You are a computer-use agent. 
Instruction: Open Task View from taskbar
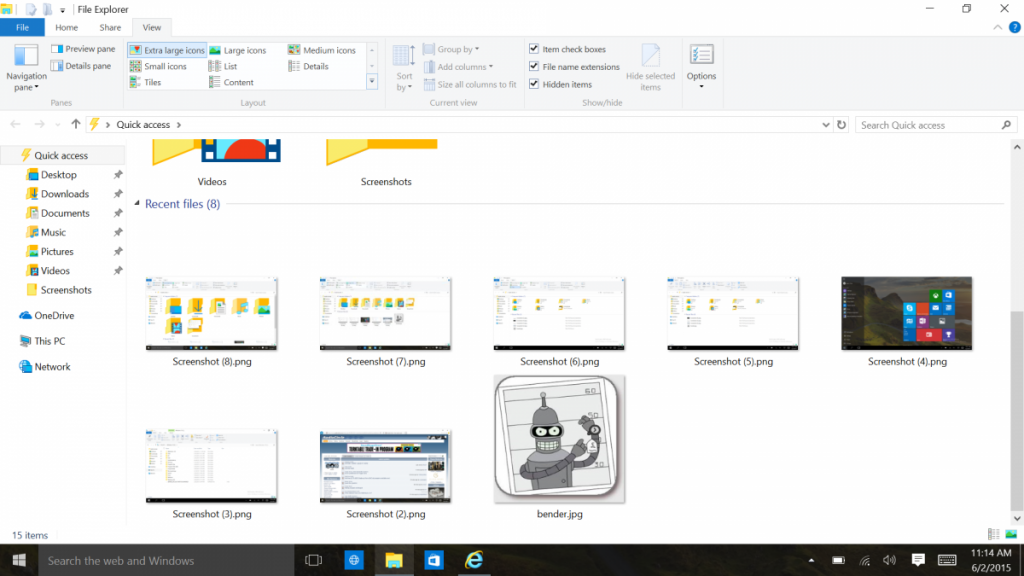pyautogui.click(x=313, y=560)
